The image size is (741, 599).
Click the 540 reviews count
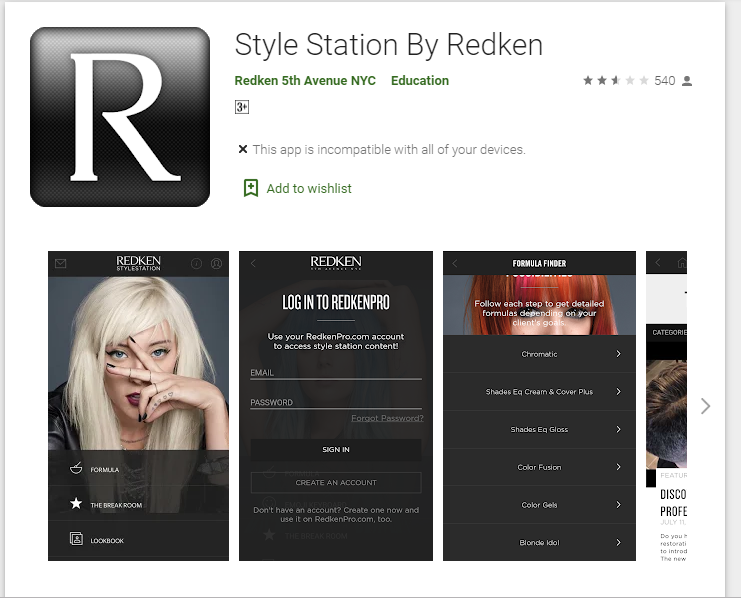click(665, 81)
